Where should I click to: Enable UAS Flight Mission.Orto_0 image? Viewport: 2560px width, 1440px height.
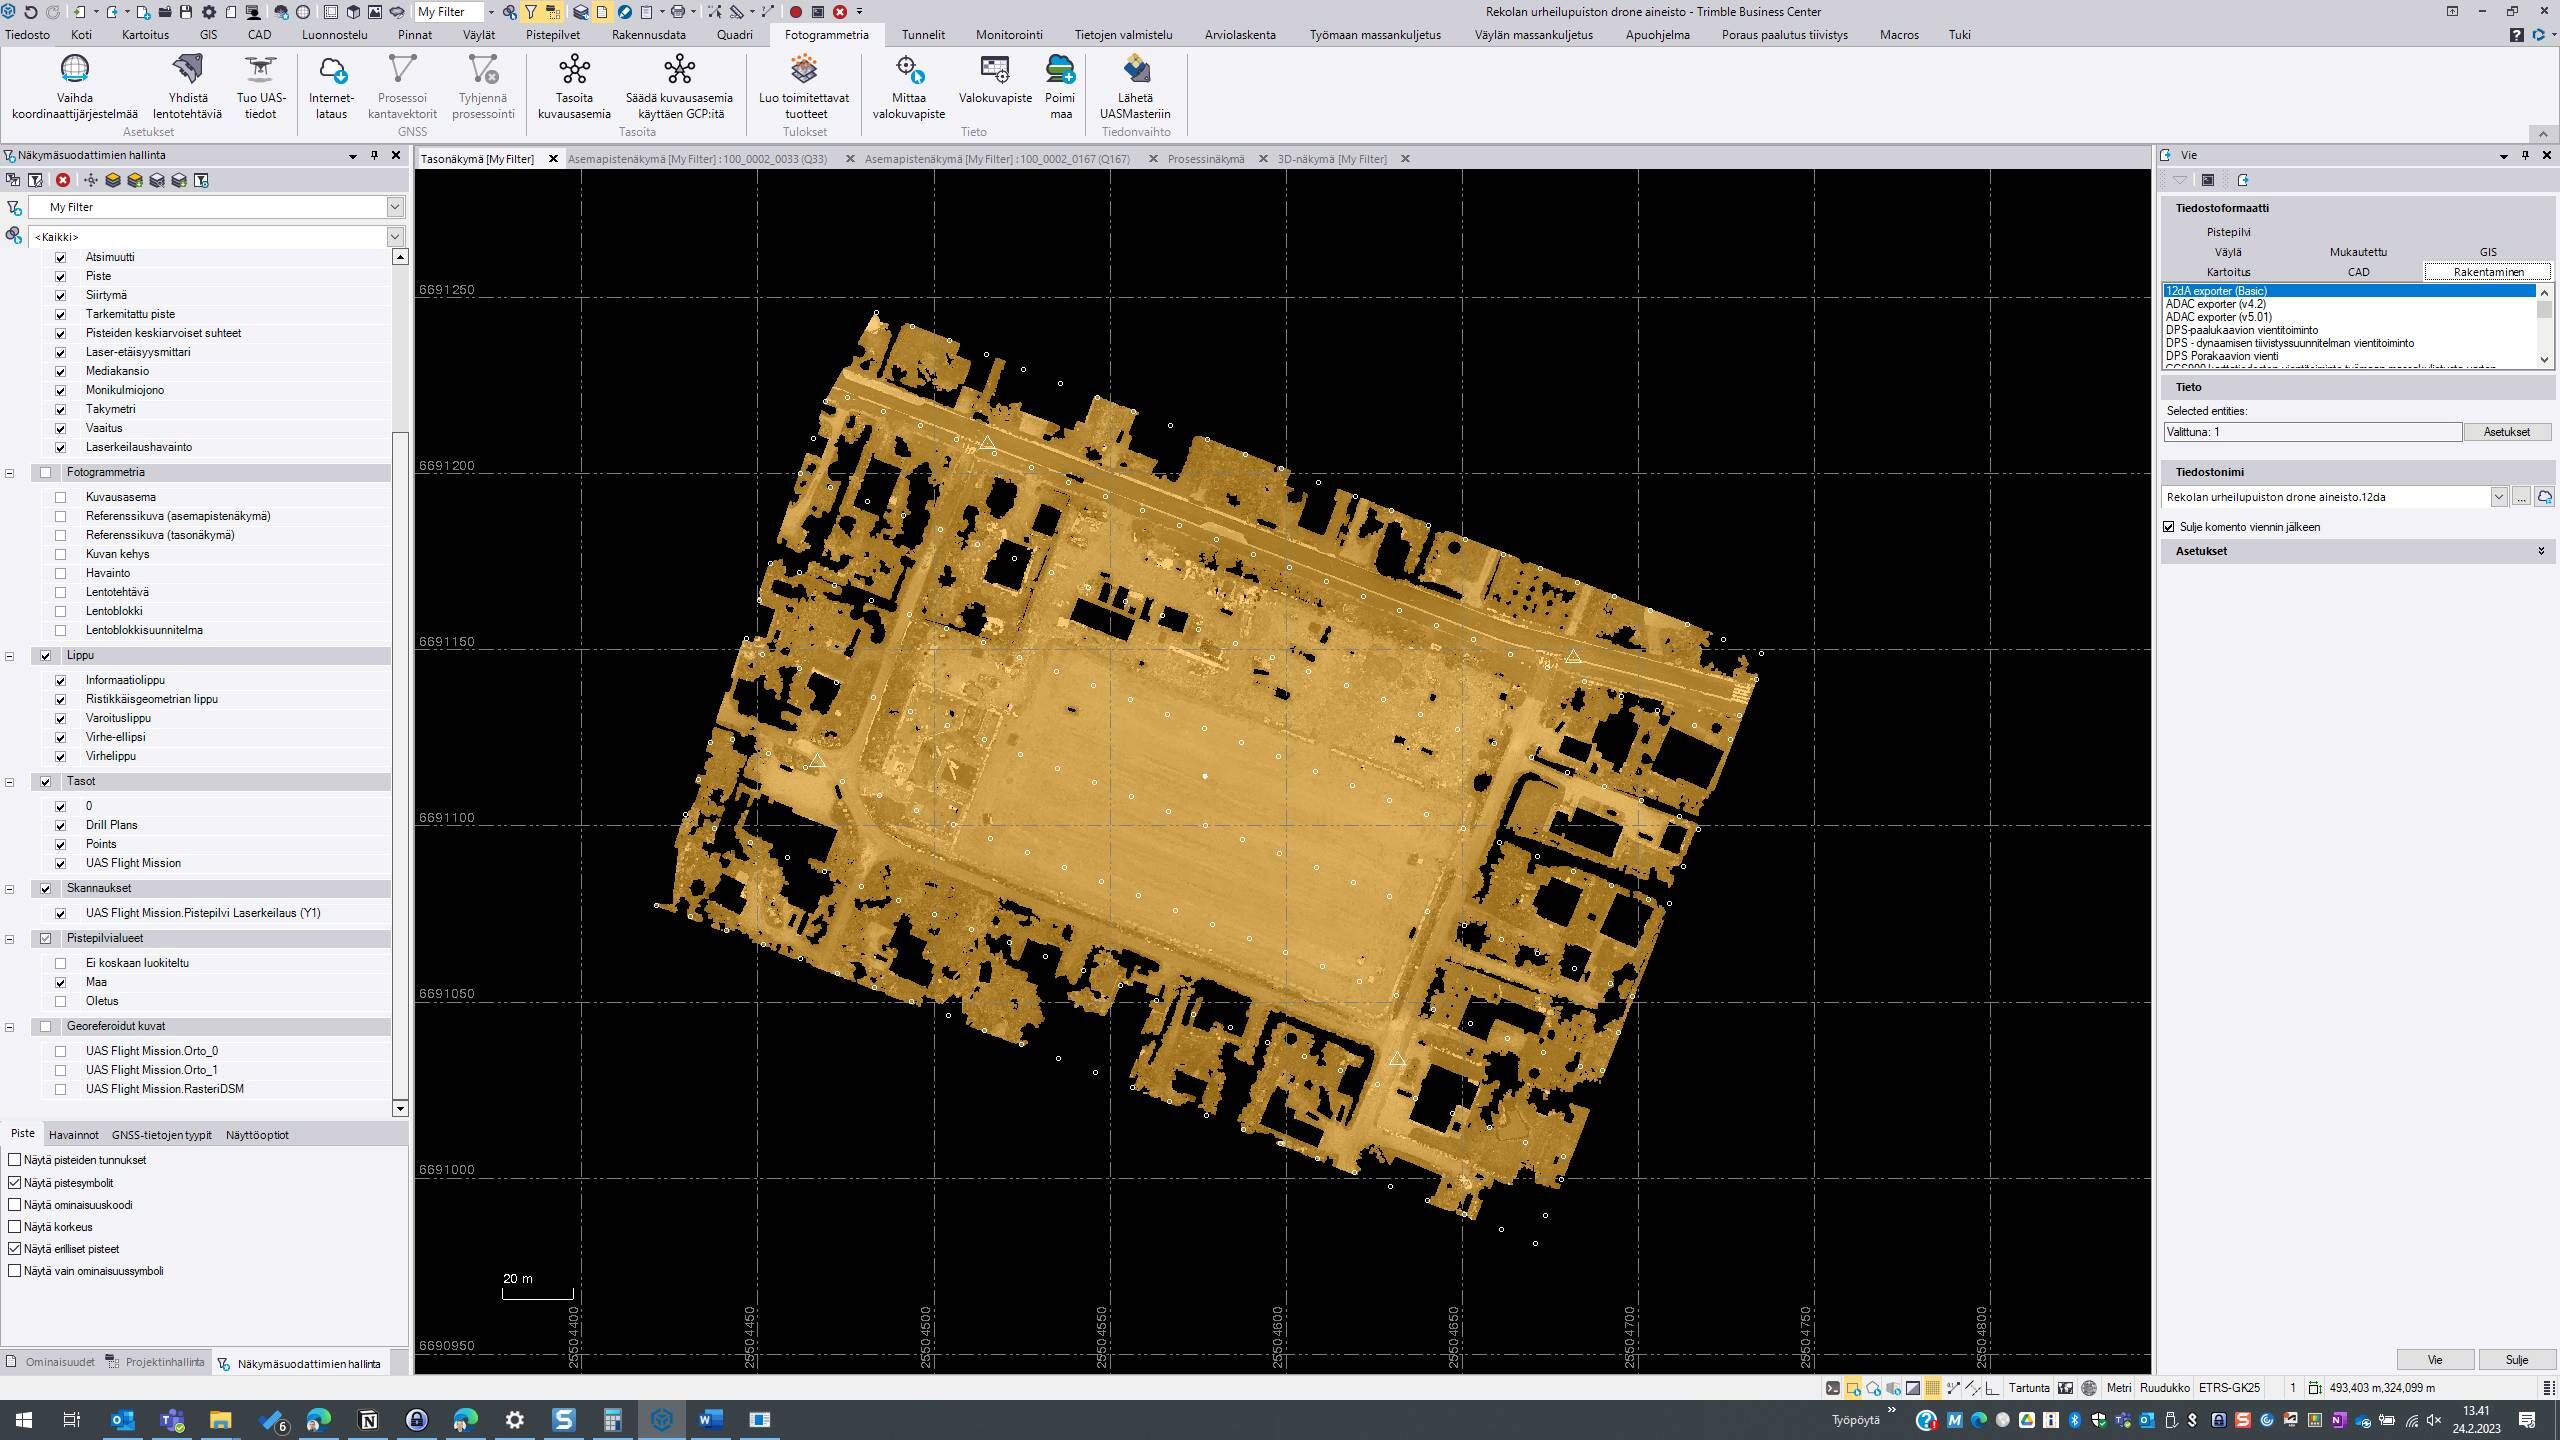tap(61, 1051)
